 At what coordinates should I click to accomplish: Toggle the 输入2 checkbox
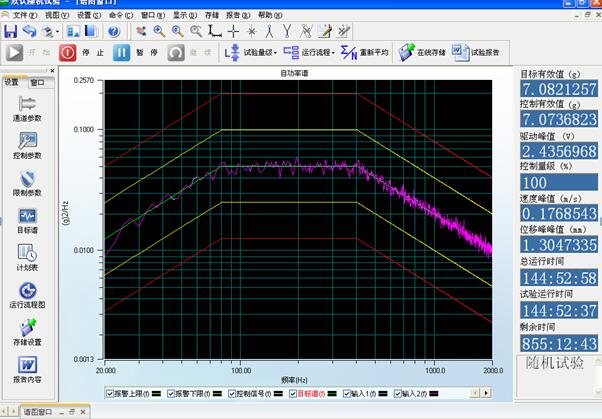[398, 394]
